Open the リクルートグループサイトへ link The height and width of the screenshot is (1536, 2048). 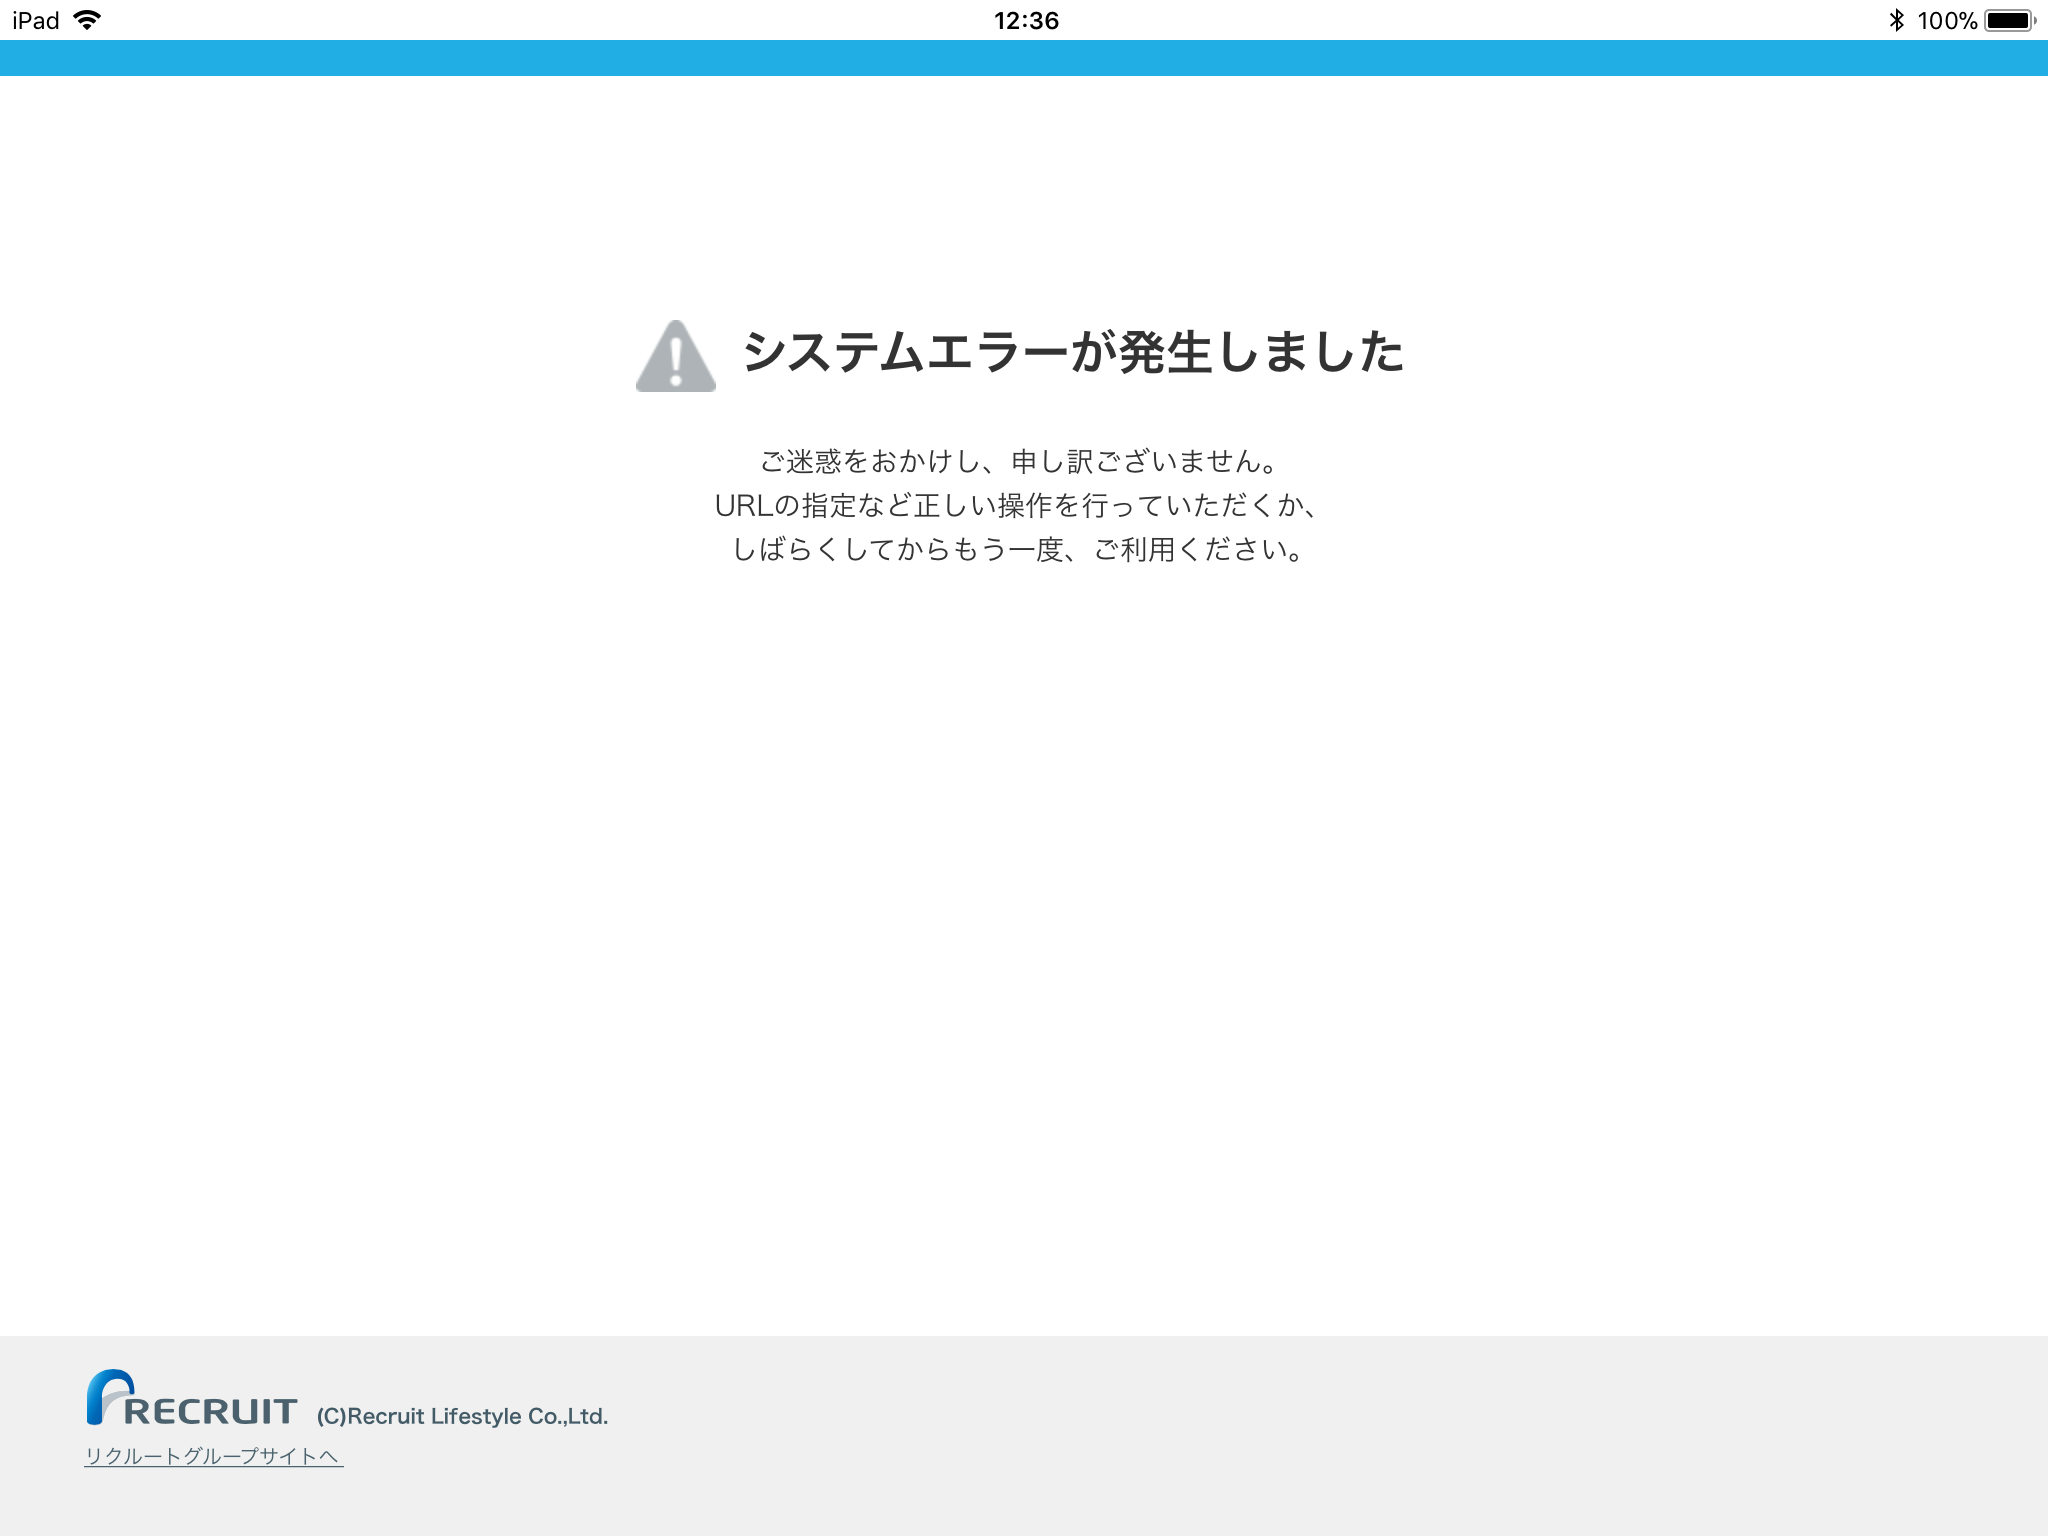pos(213,1456)
